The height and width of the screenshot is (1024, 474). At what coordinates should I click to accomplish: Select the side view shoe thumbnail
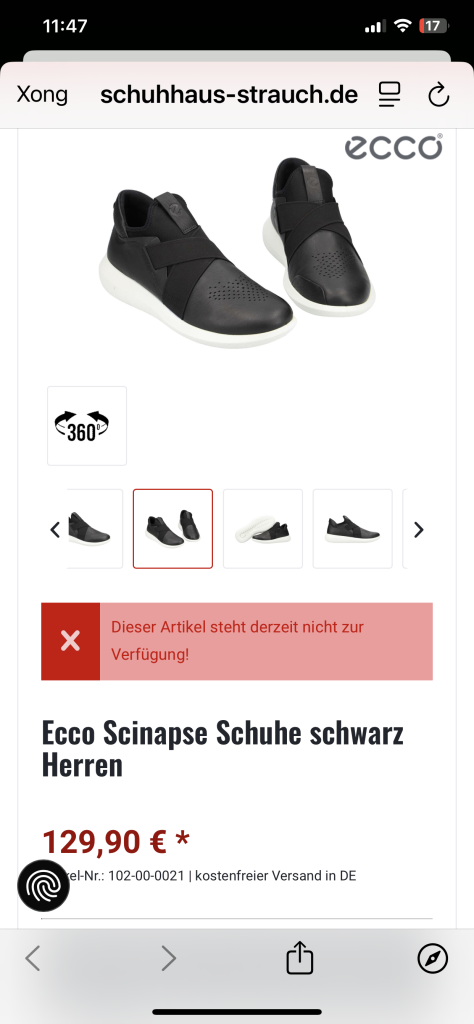(x=353, y=529)
